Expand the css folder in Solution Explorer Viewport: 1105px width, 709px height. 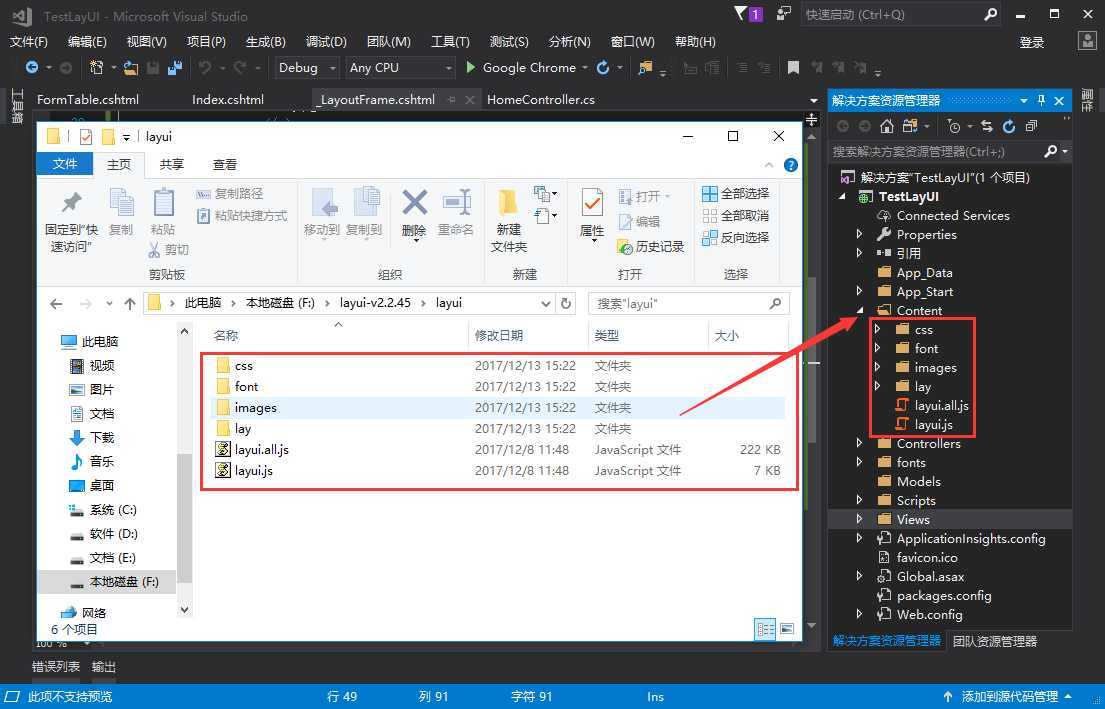(877, 329)
